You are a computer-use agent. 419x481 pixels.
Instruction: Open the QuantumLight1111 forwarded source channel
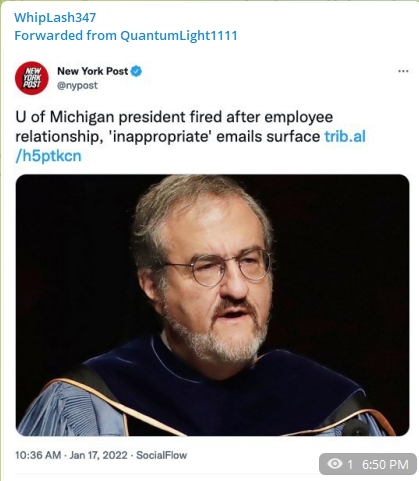point(179,35)
